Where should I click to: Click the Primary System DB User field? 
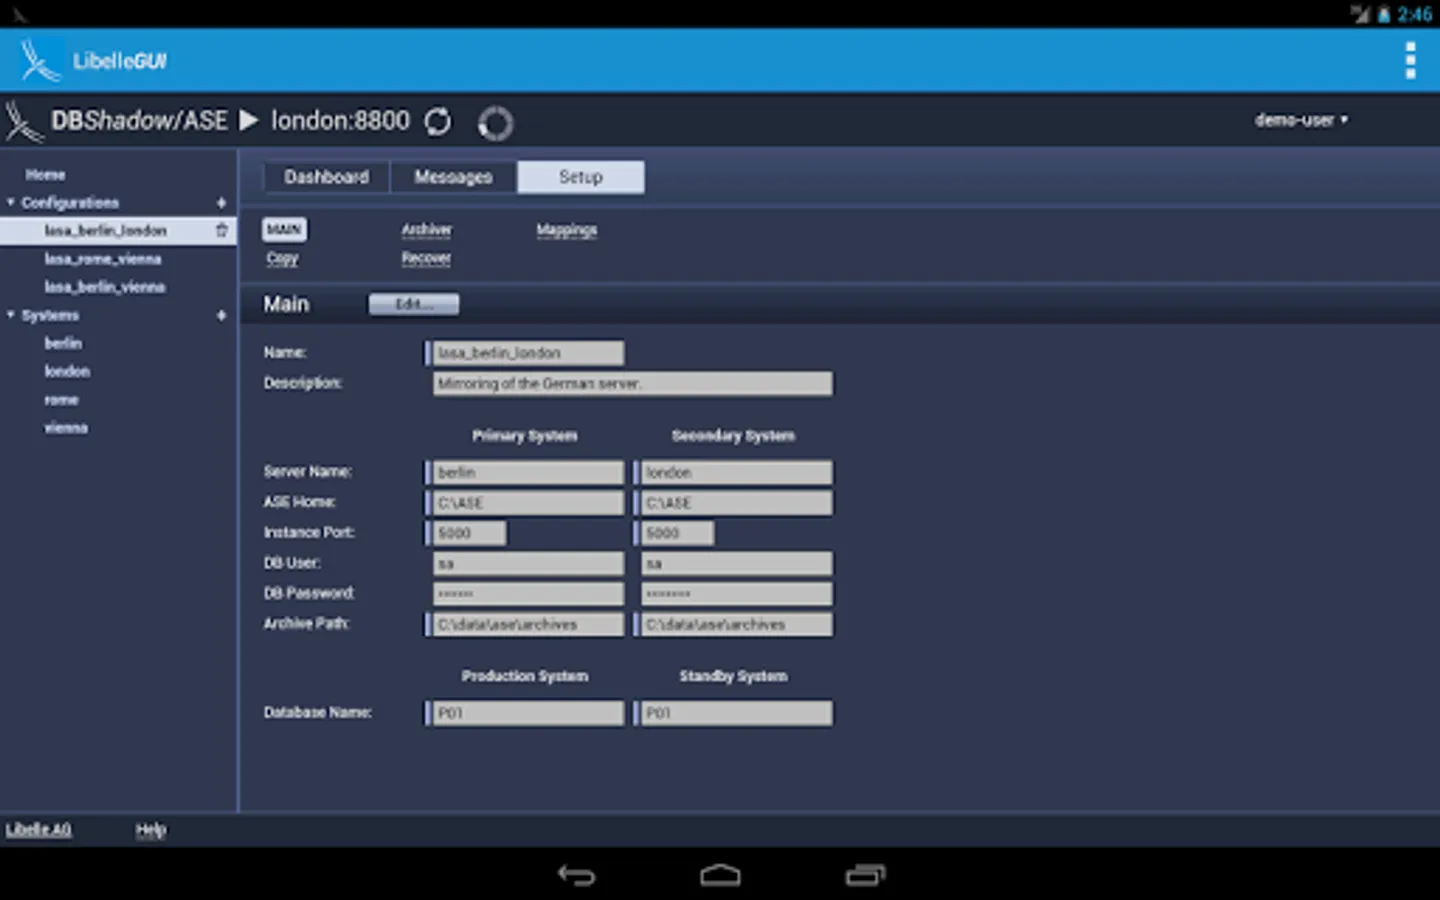point(528,564)
